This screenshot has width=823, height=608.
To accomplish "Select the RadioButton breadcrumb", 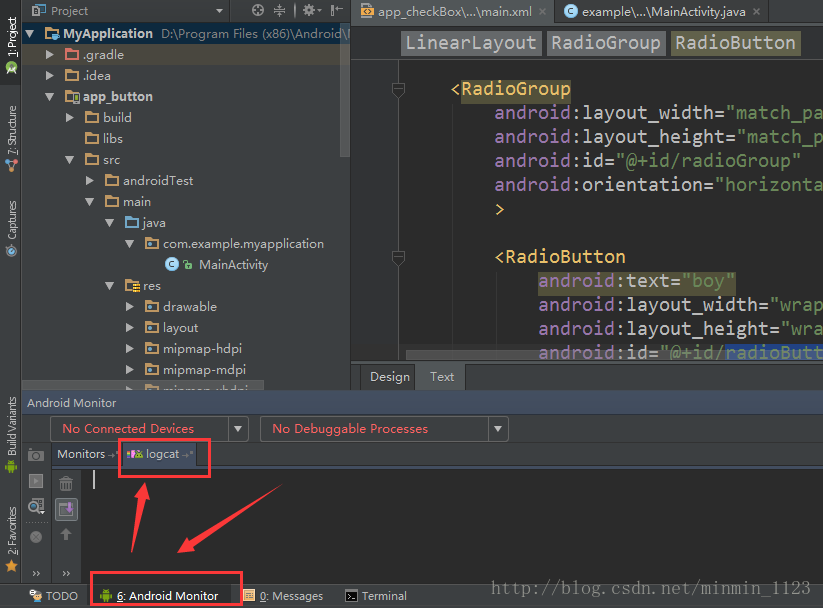I will pos(735,43).
